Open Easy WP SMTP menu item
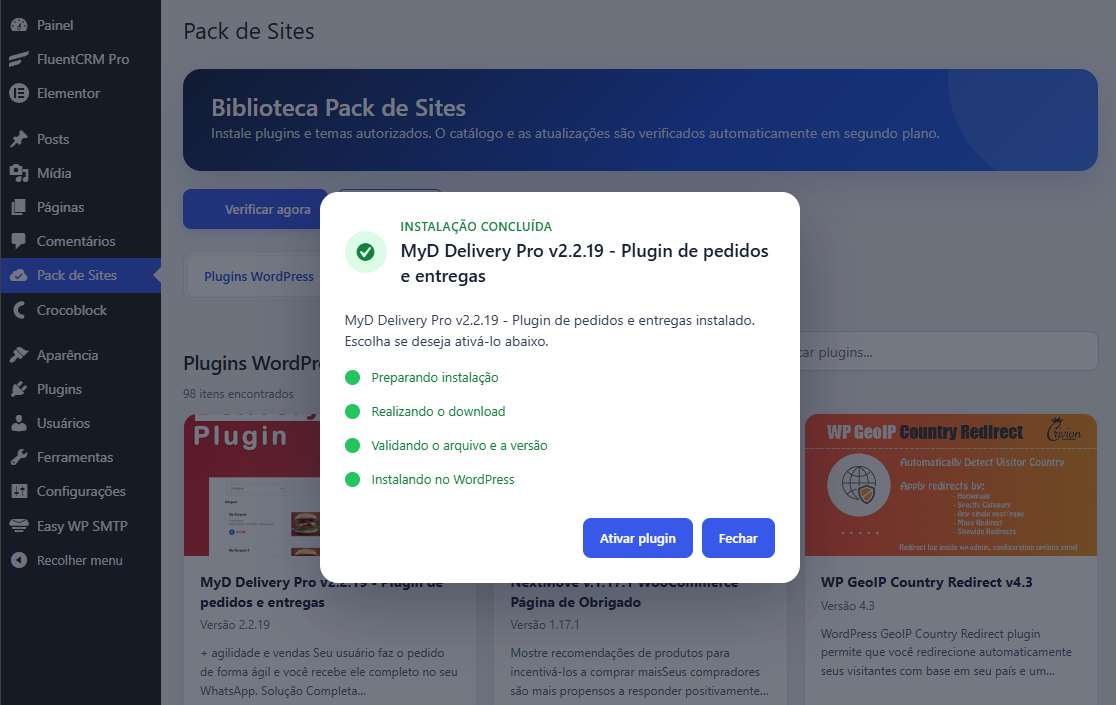The image size is (1116, 705). pyautogui.click(x=80, y=526)
